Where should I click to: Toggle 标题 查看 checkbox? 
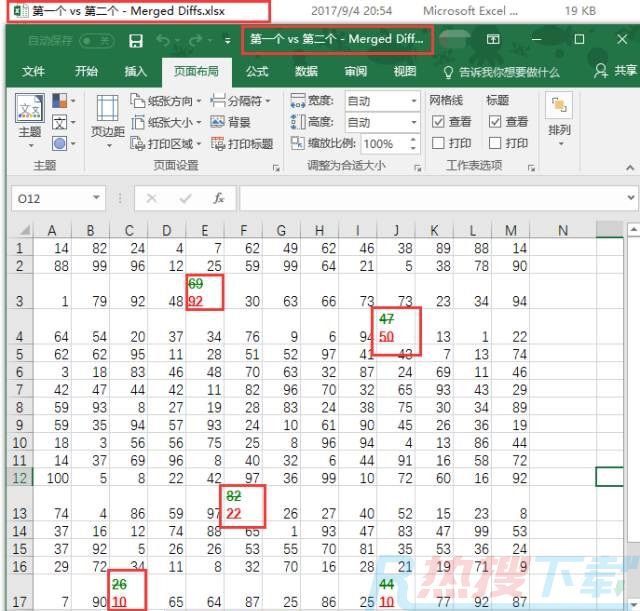click(495, 122)
